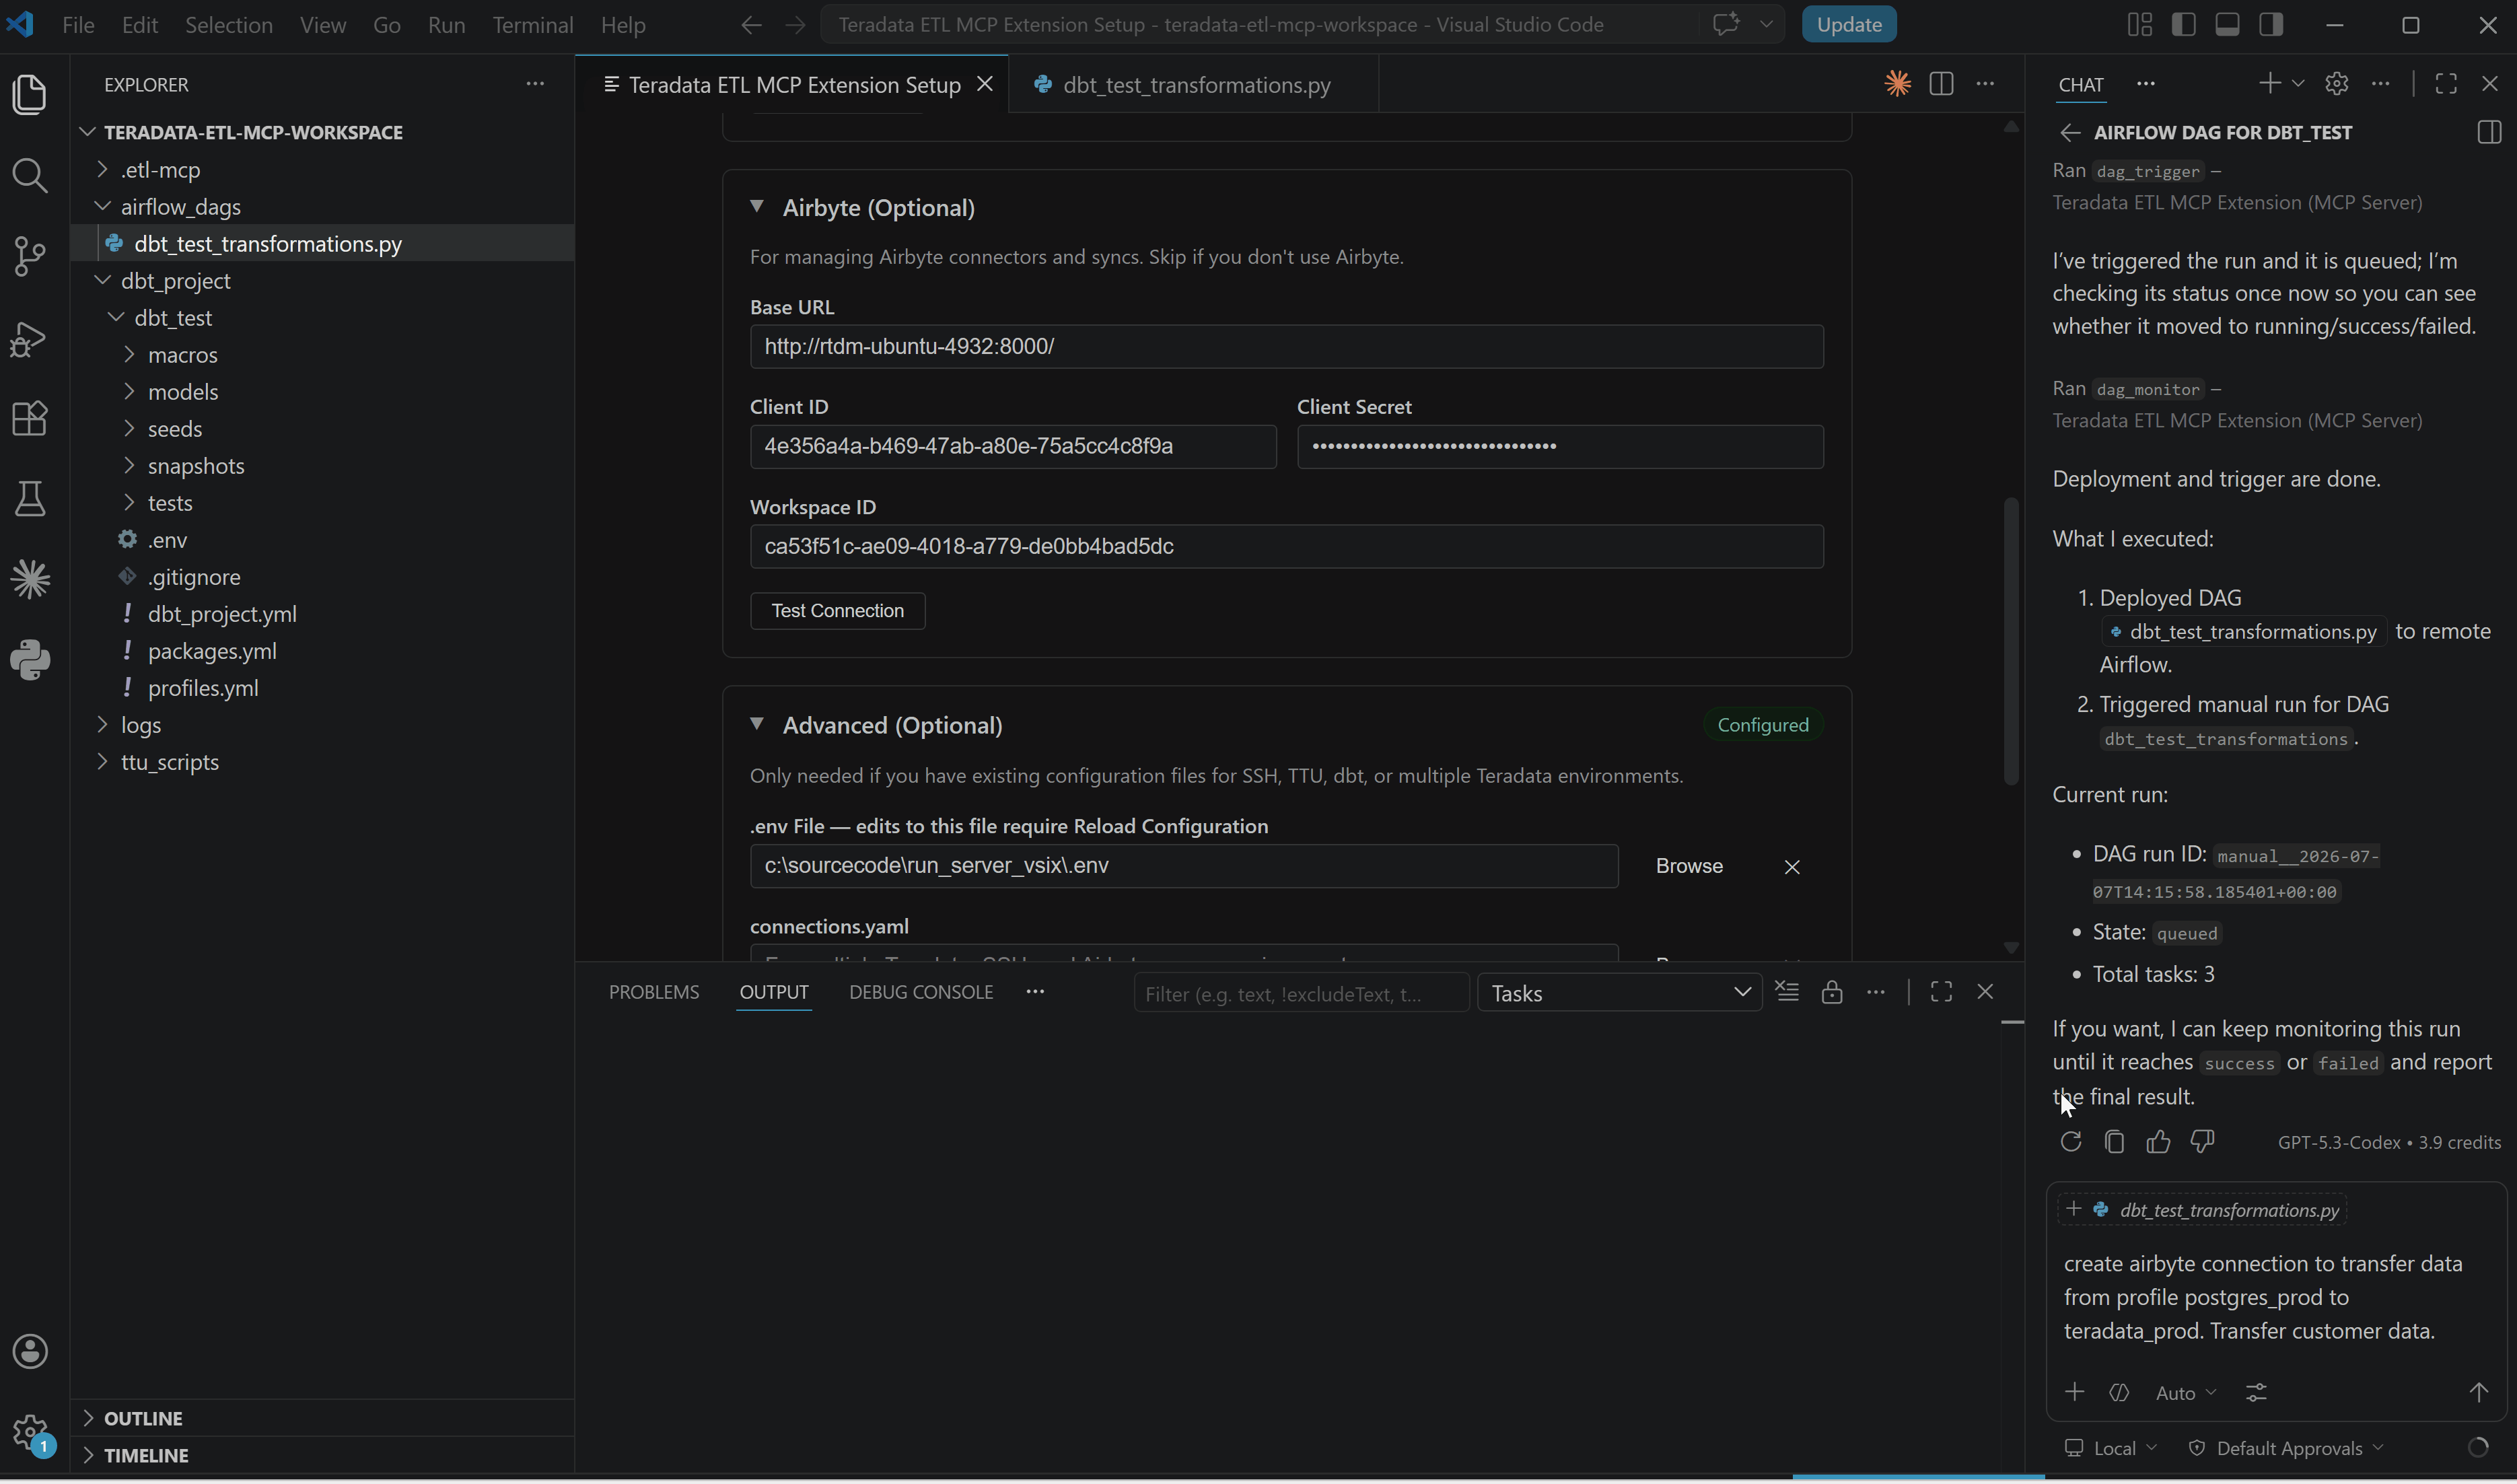Open the Local session target dropdown
2517x1484 pixels.
(x=2111, y=1449)
